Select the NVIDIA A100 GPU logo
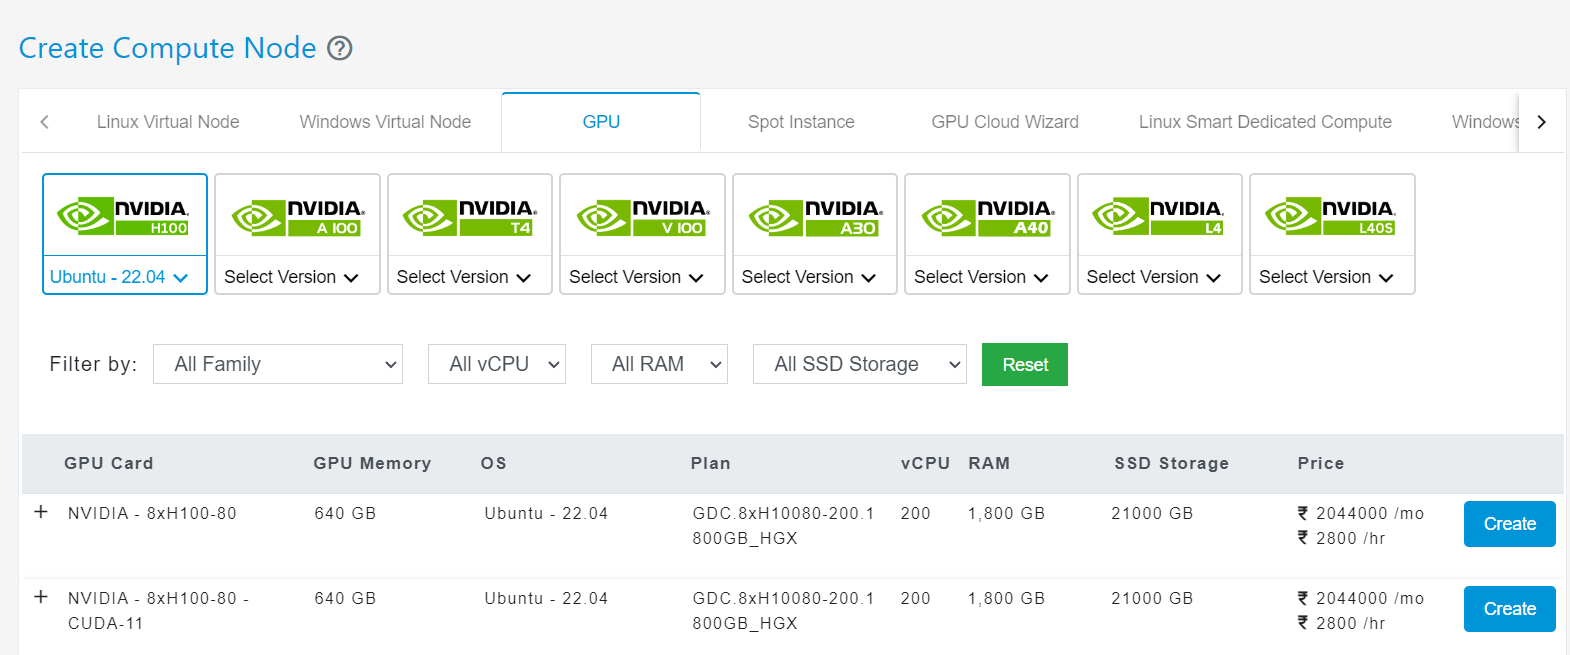The height and width of the screenshot is (655, 1570). (x=297, y=216)
